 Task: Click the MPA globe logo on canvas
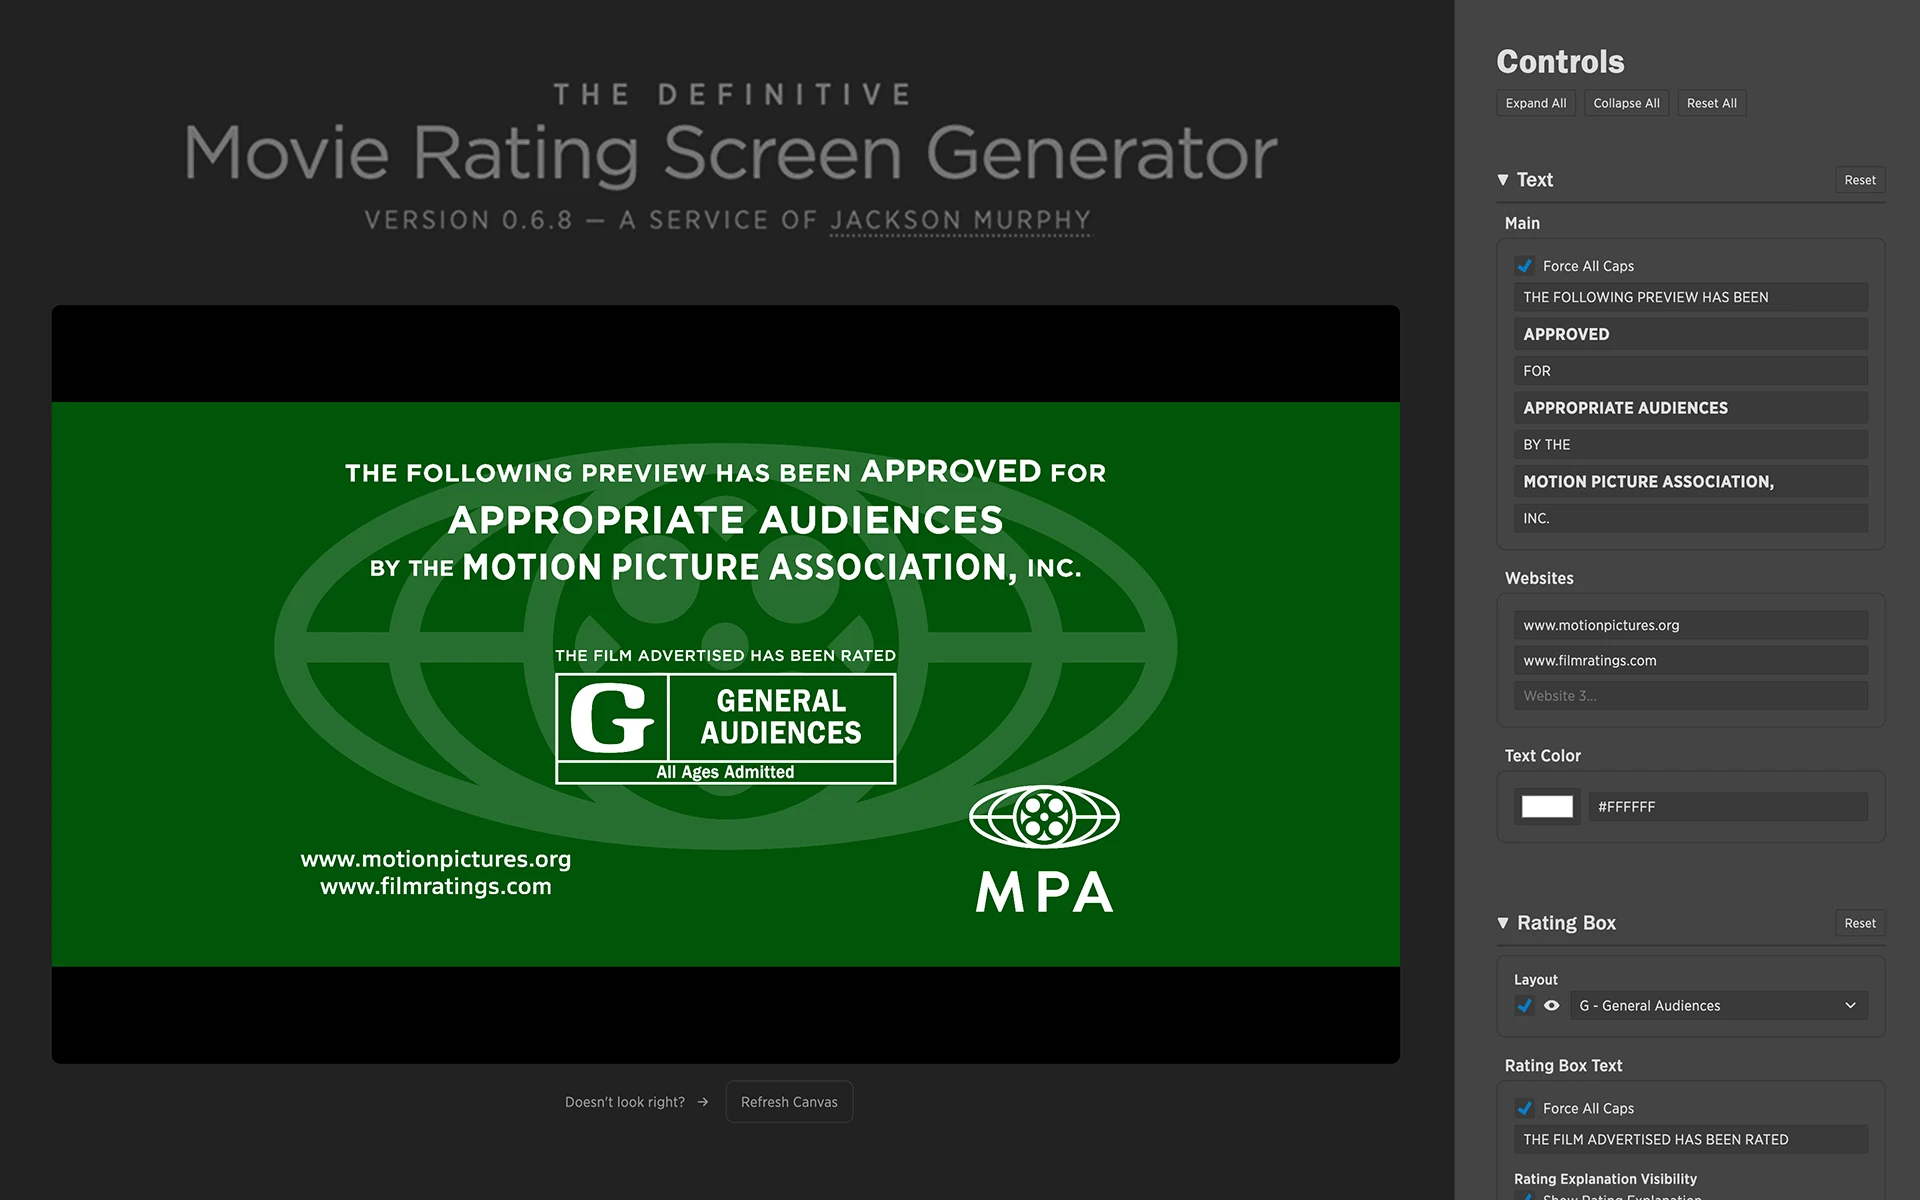1044,817
